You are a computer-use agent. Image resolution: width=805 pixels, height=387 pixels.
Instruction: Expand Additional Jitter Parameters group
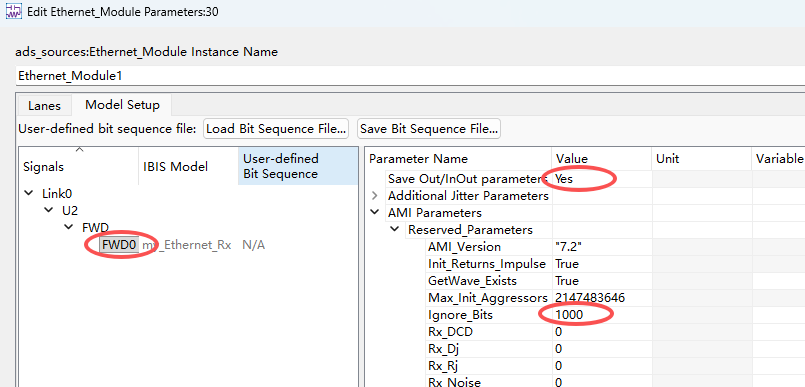[374, 196]
